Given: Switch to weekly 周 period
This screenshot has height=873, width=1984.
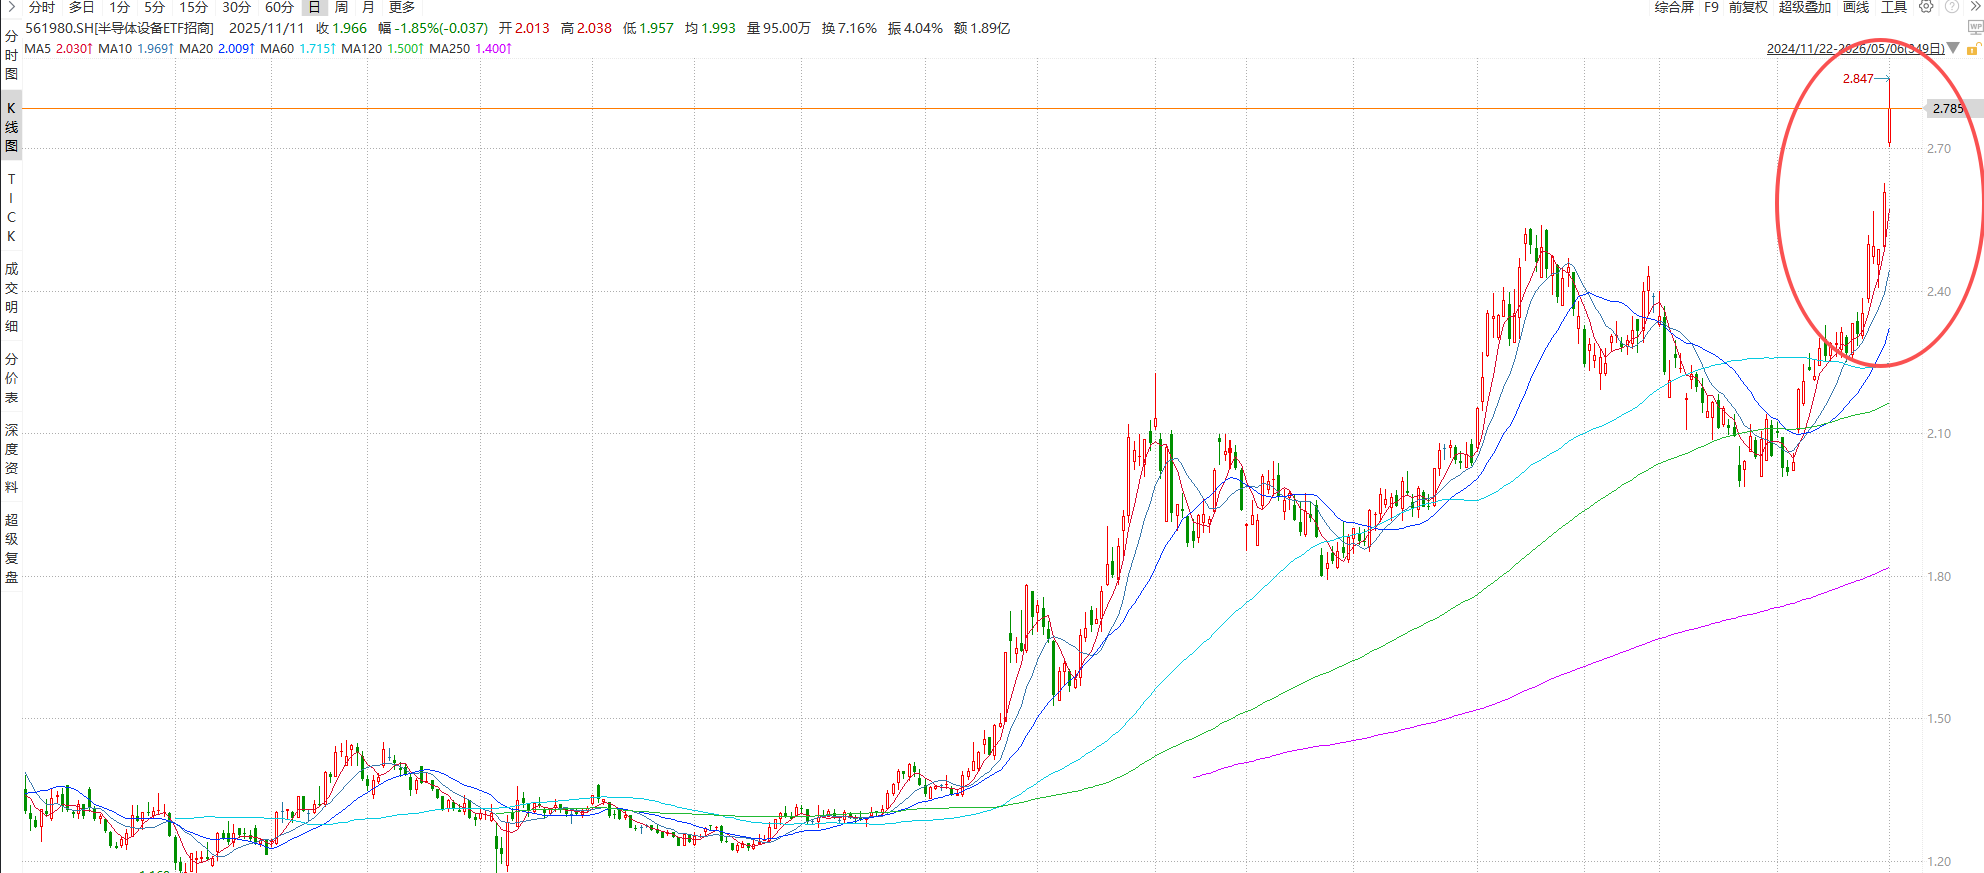Looking at the screenshot, I should coord(341,7).
